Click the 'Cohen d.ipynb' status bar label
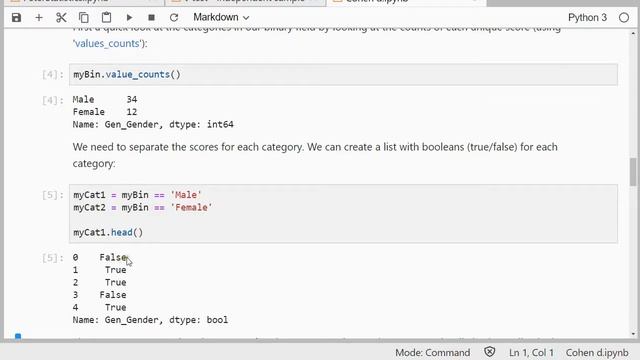This screenshot has height=360, width=640. point(597,353)
